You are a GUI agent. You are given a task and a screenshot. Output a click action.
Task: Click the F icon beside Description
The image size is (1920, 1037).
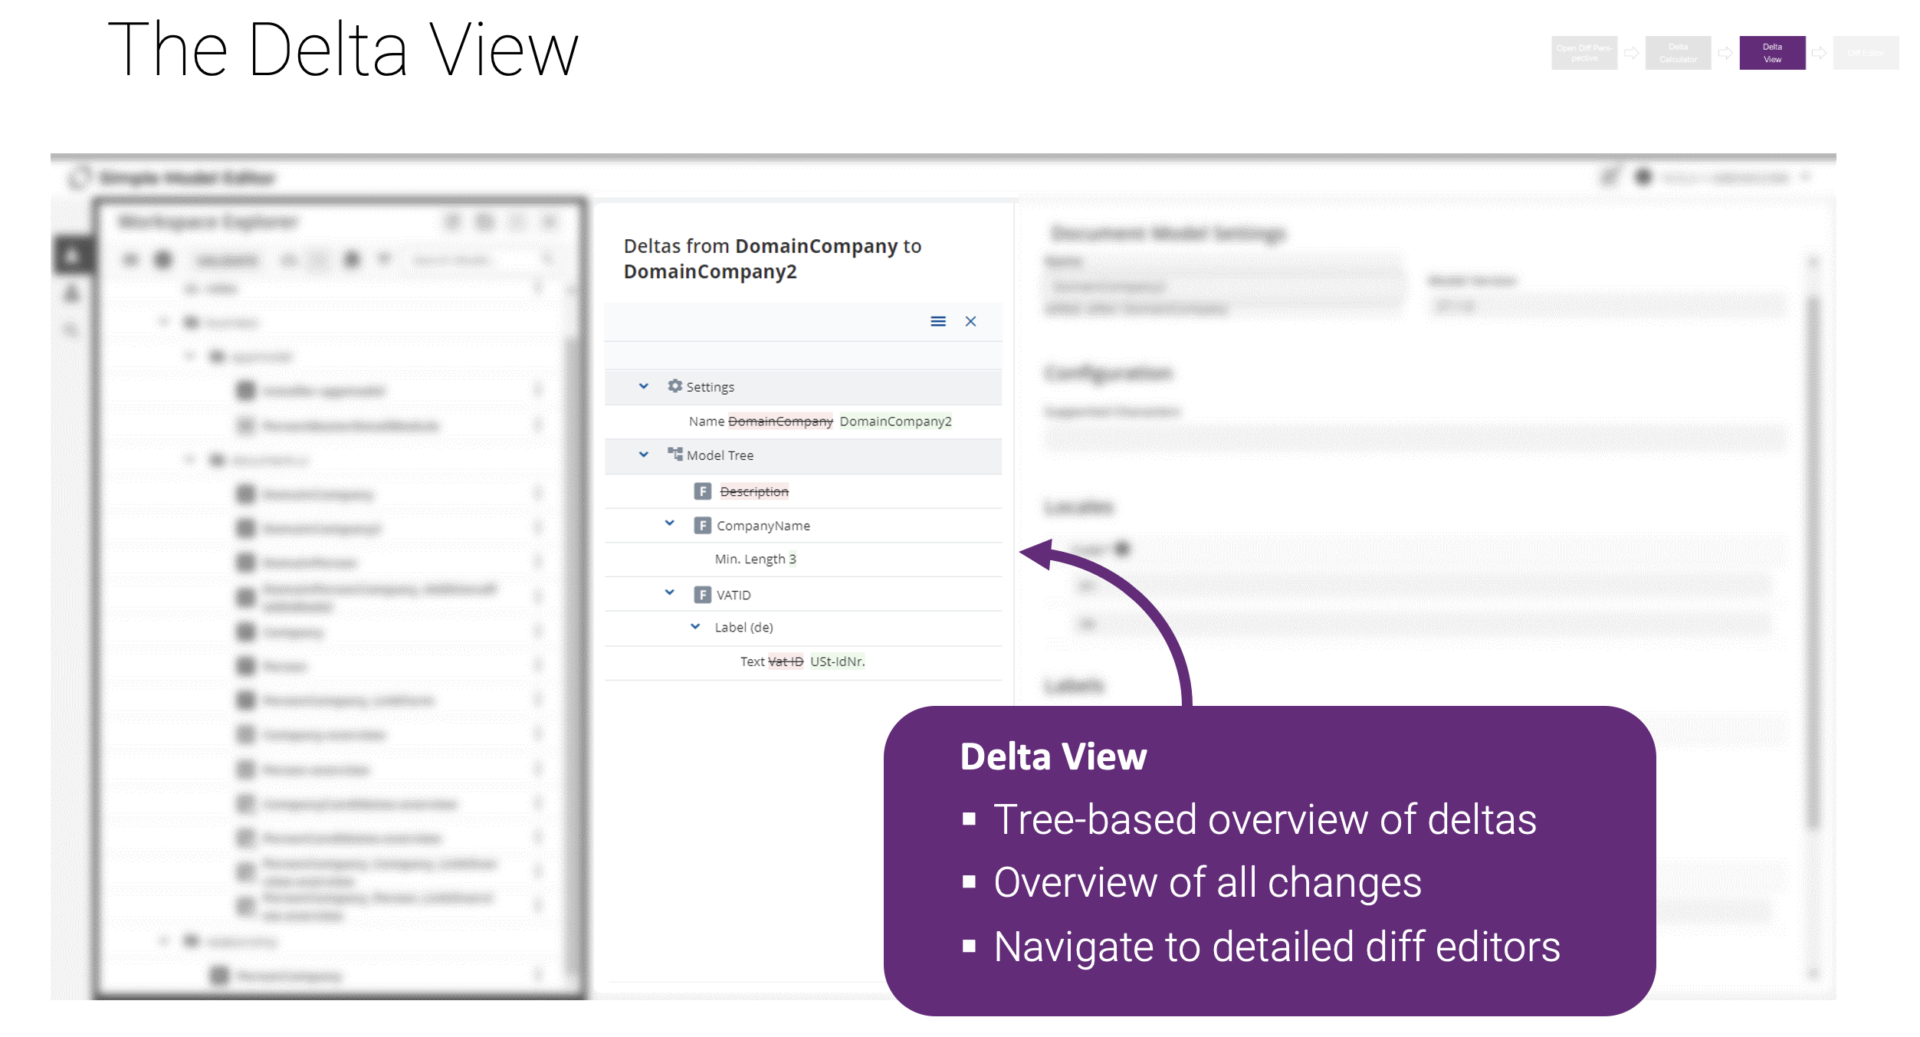click(703, 491)
